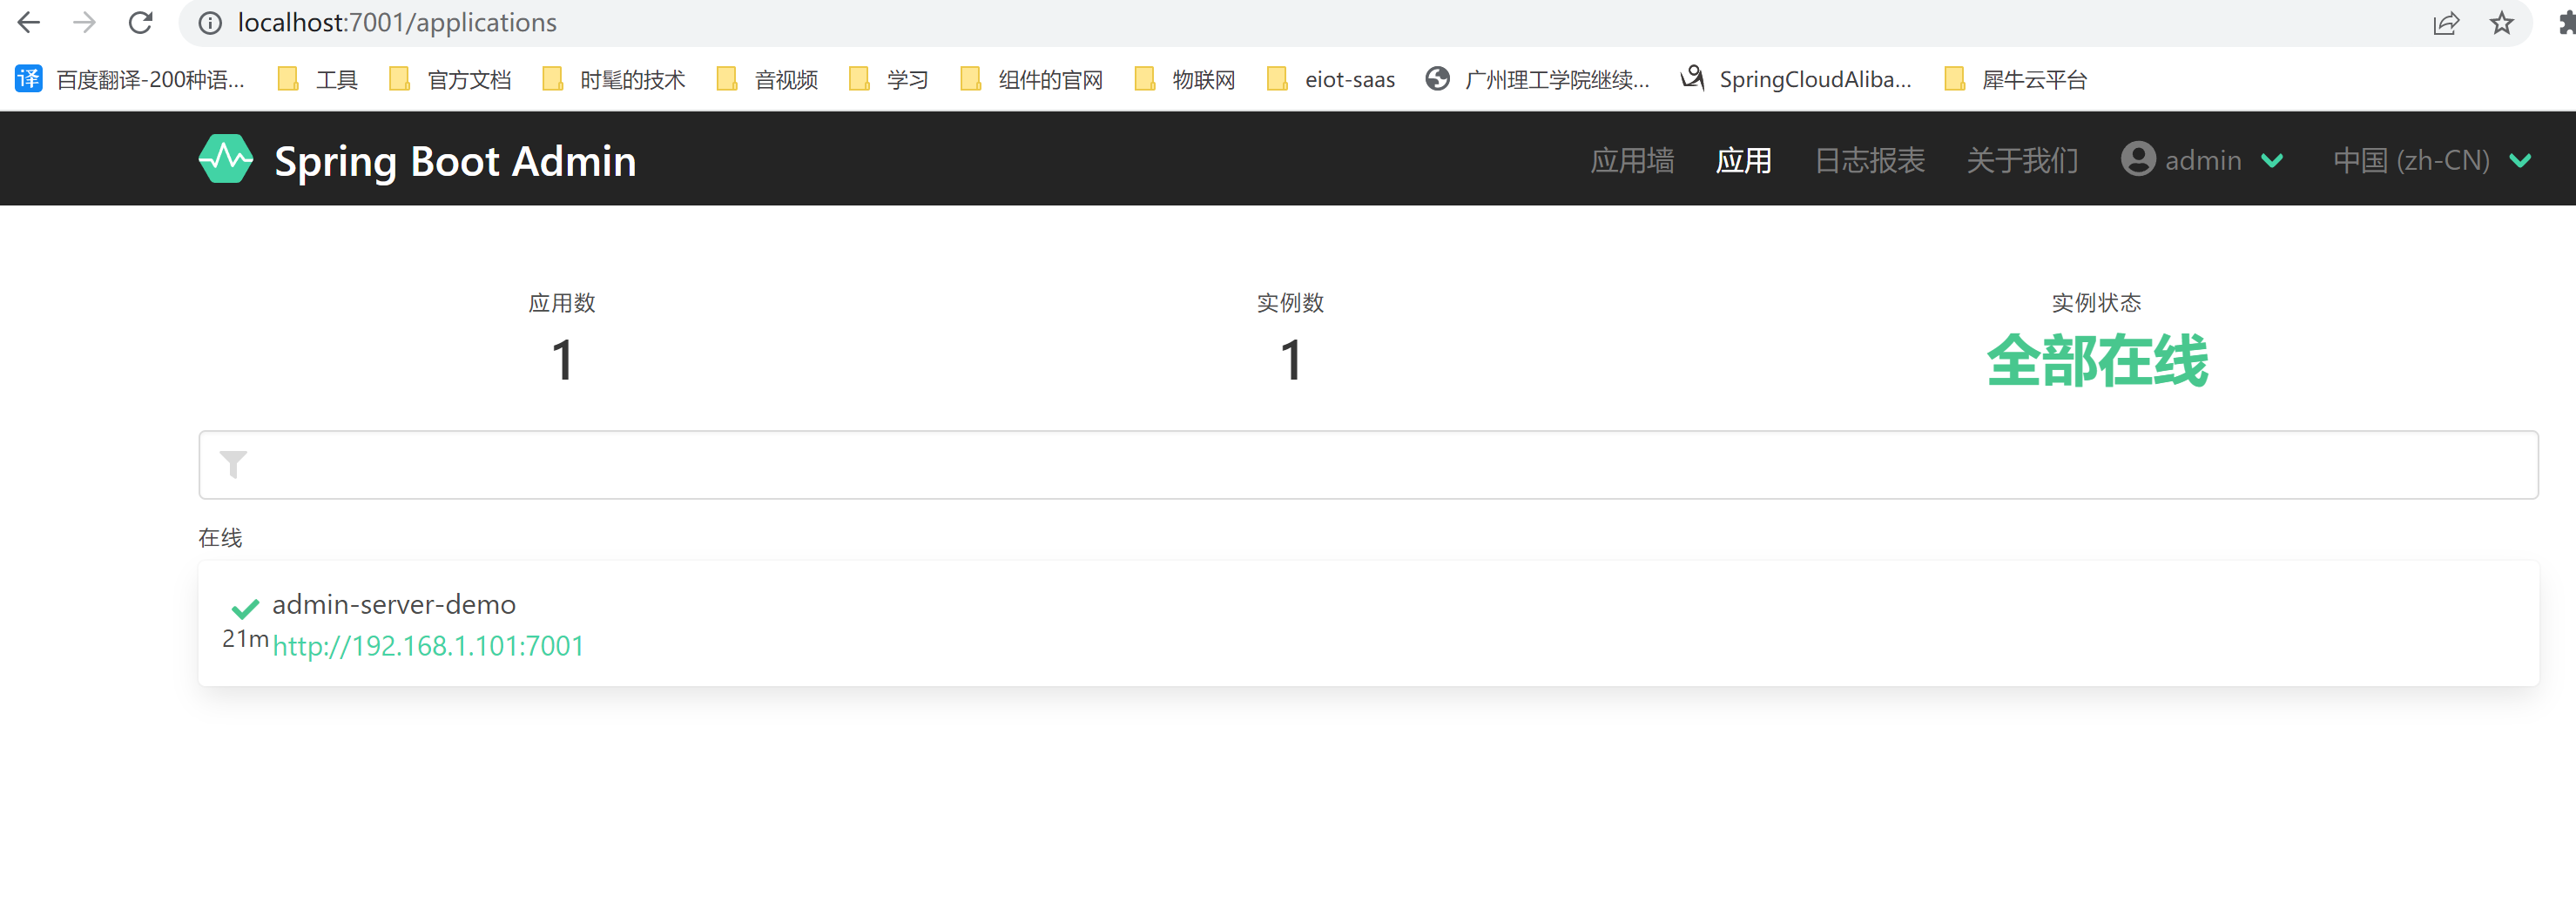Click the 21m uptime value
The width and height of the screenshot is (2576, 902).
point(245,638)
